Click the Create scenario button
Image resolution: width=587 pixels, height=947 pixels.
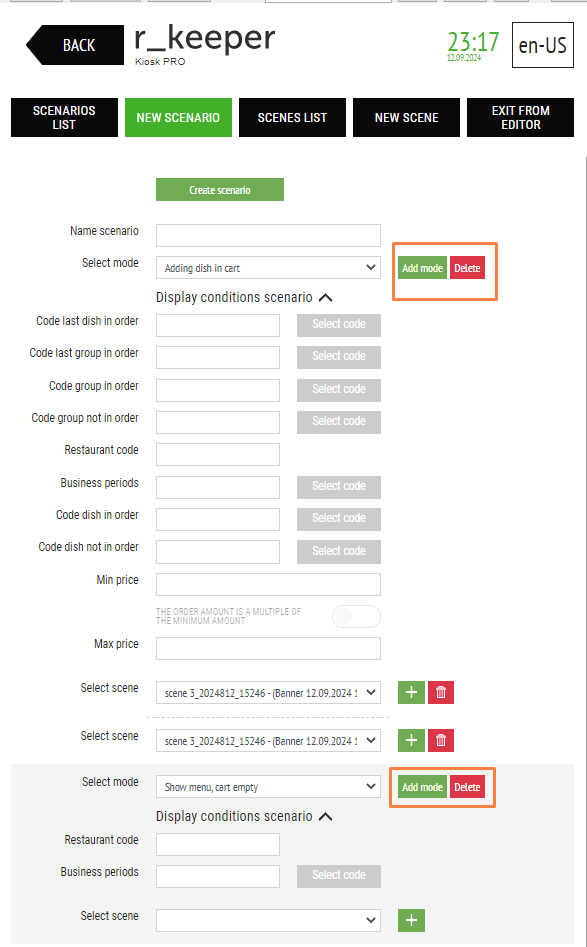click(220, 190)
